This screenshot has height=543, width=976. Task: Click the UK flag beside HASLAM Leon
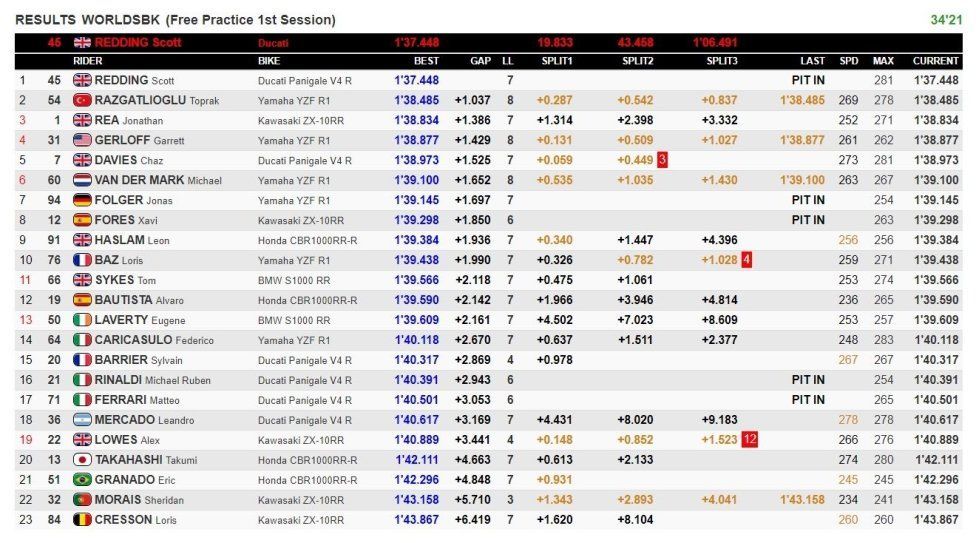(82, 240)
